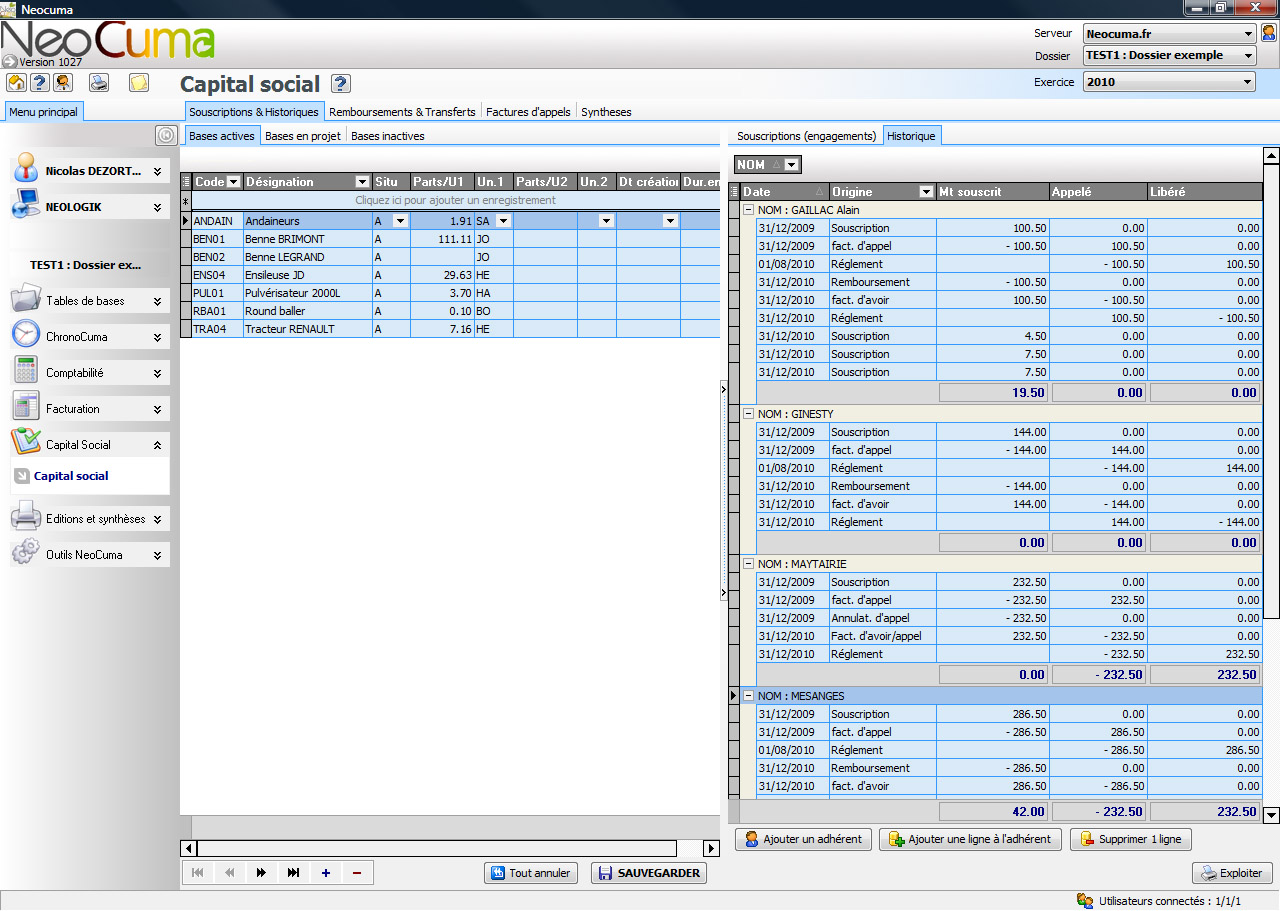Switch to Remboursements & Transferts tab
1280x911 pixels.
click(402, 112)
